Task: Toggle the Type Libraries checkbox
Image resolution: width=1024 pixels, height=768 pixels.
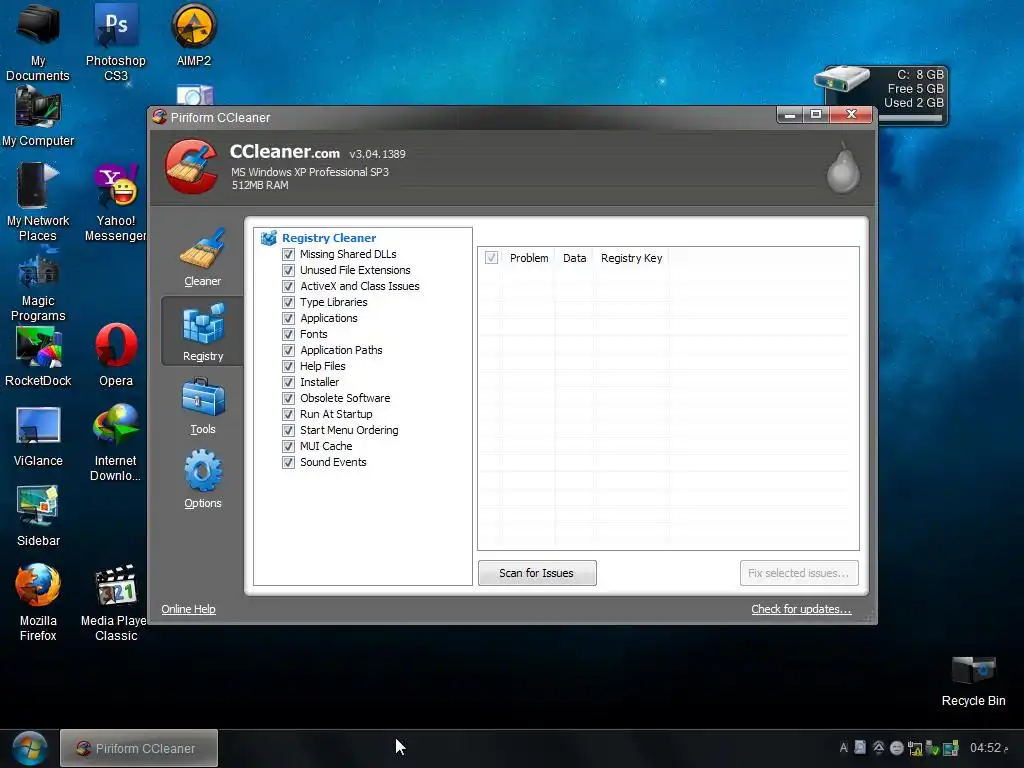Action: point(288,302)
